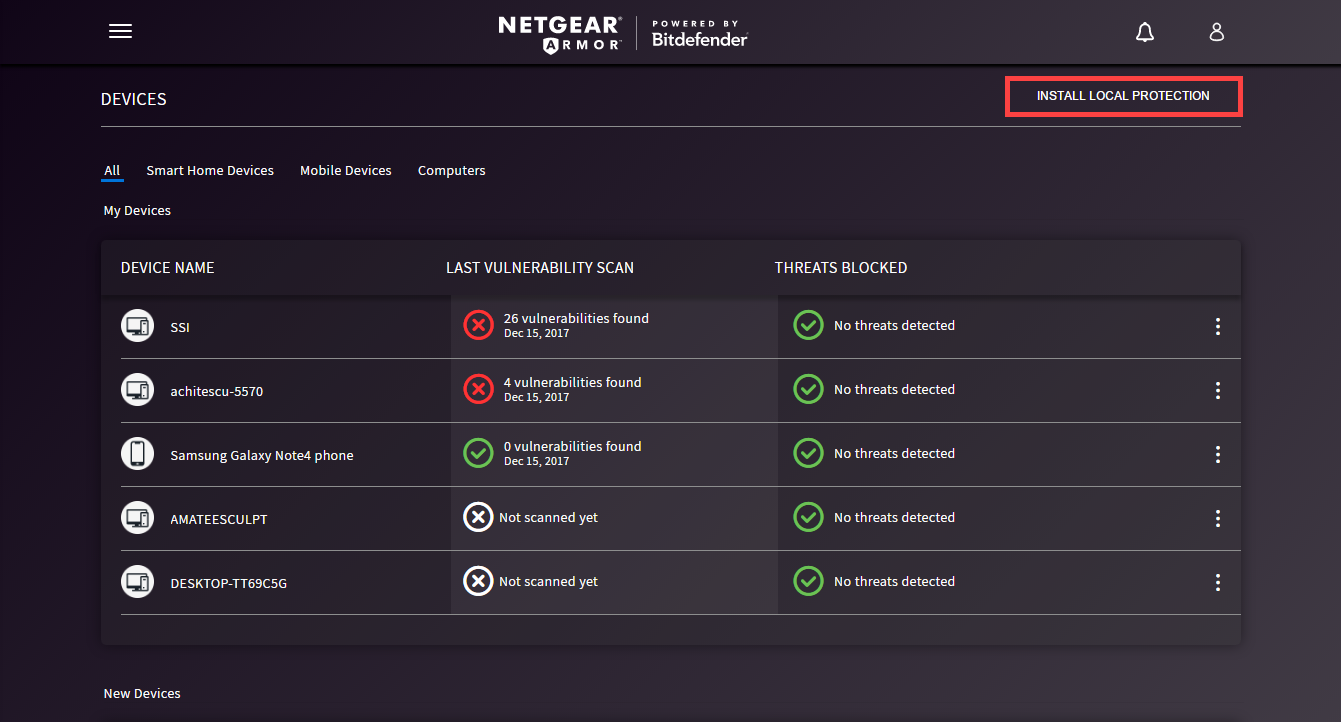The height and width of the screenshot is (722, 1341).
Task: Click the red vulnerability icon for achitescu-5570
Action: 478,389
